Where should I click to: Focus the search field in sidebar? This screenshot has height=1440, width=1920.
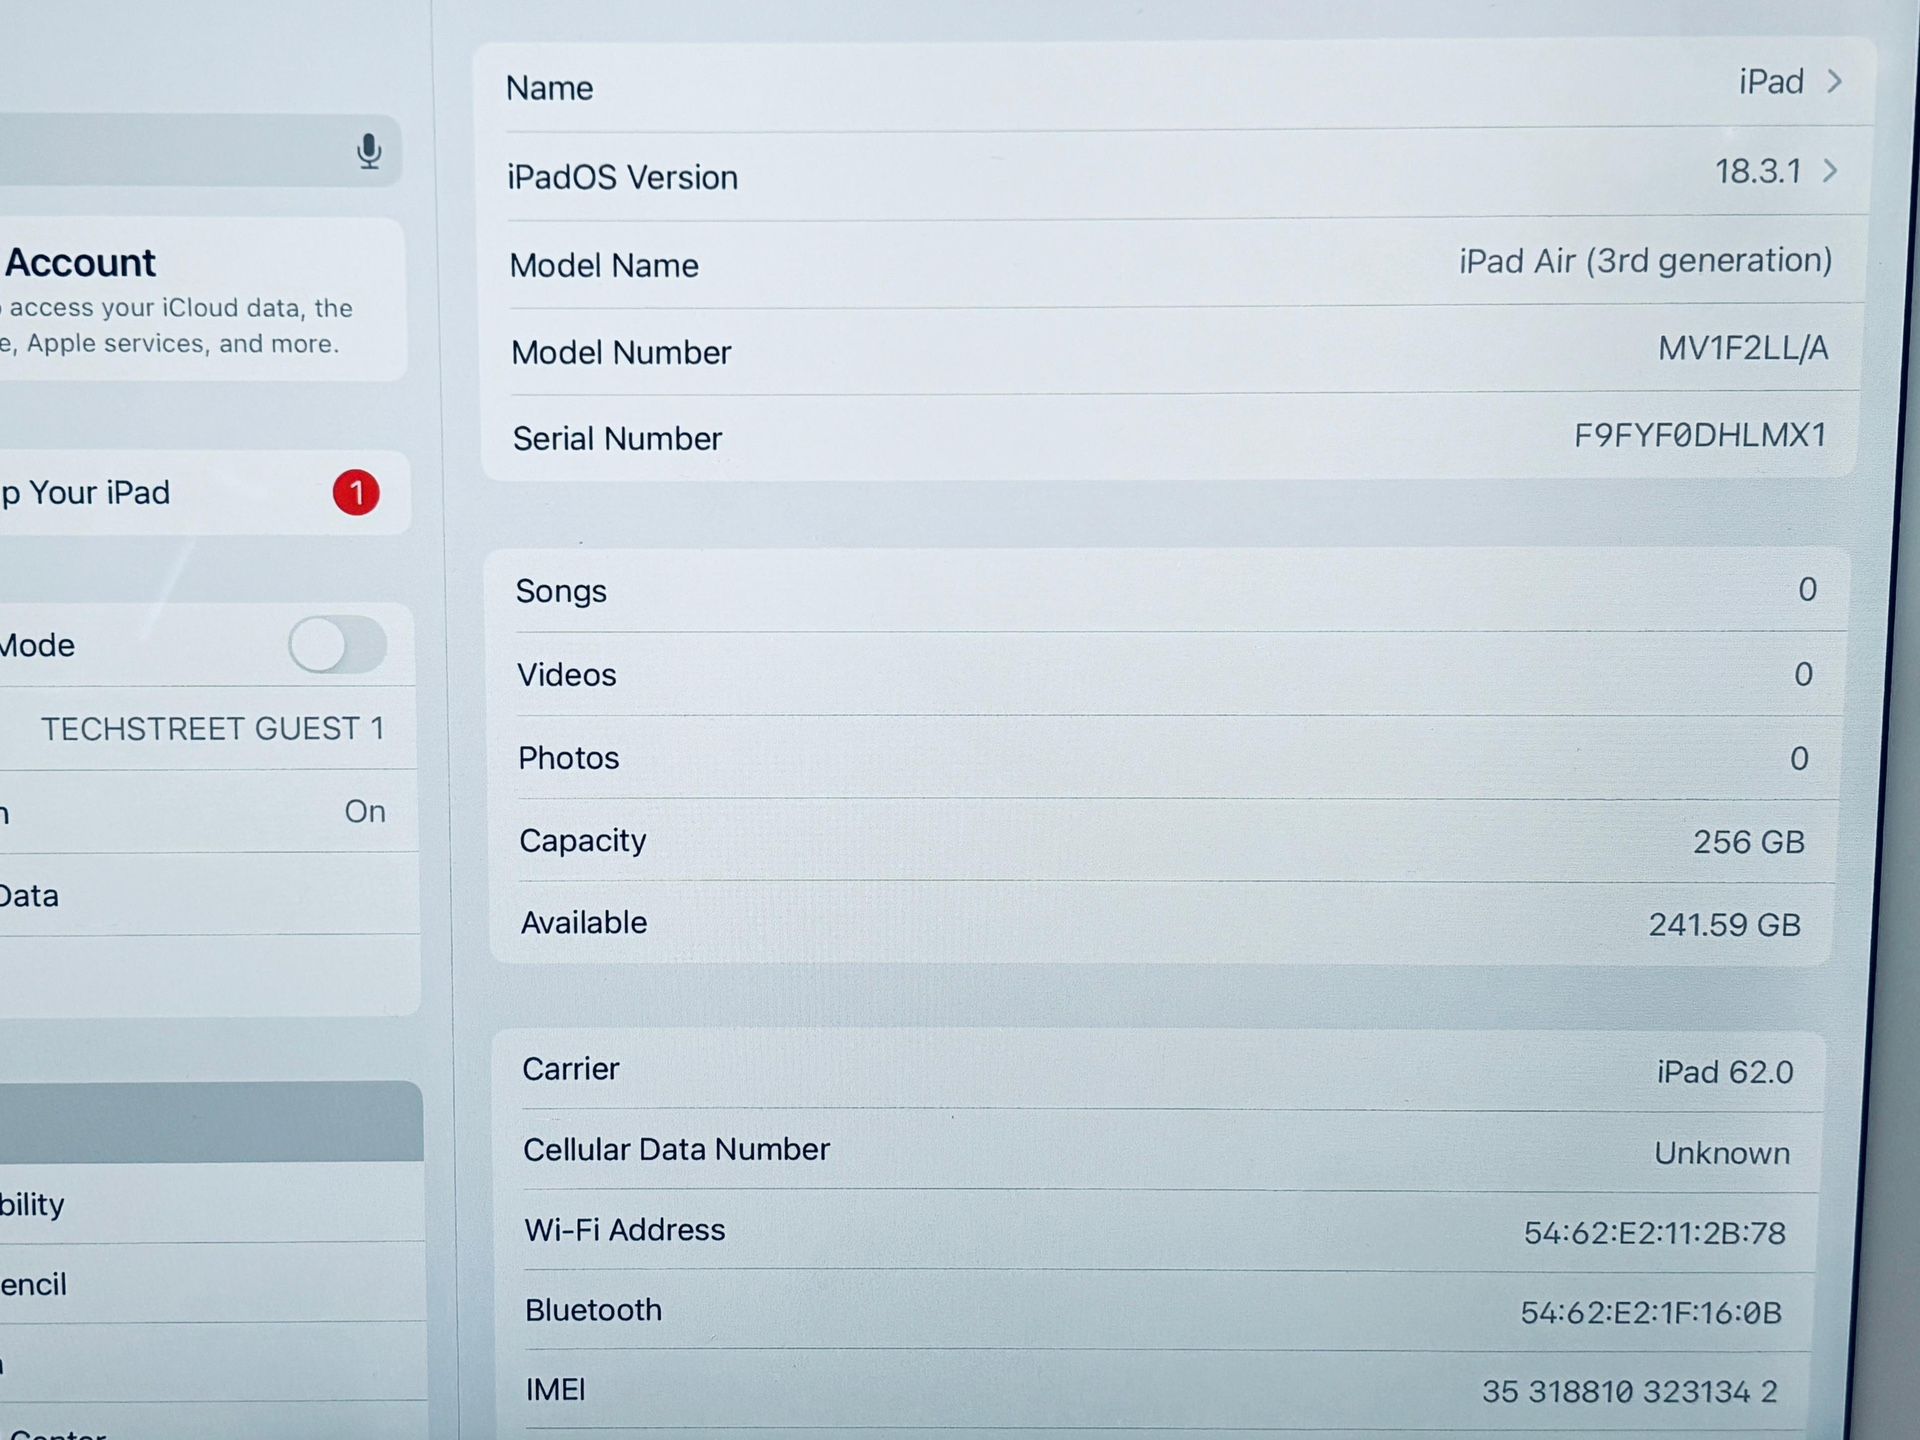click(200, 150)
